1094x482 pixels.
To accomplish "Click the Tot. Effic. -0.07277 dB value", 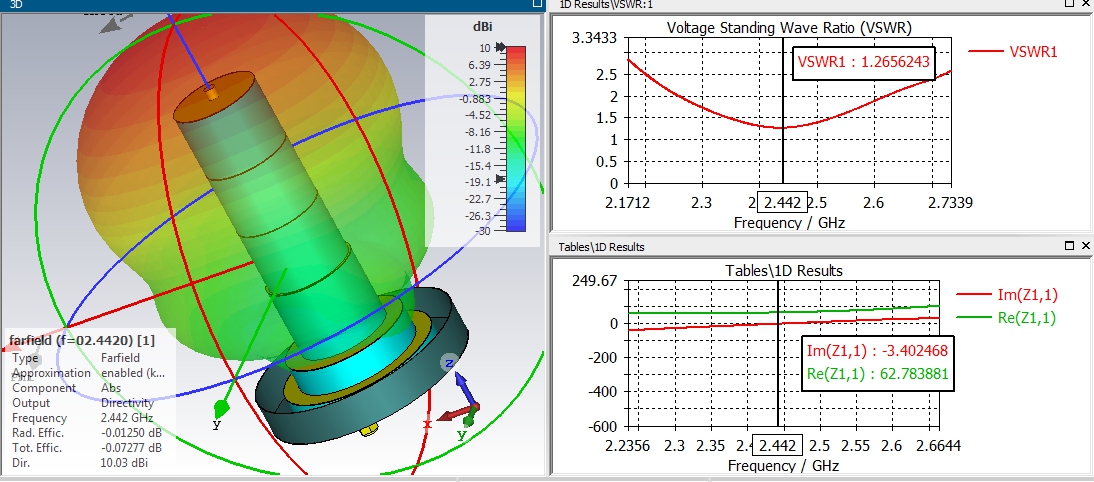I will point(131,448).
